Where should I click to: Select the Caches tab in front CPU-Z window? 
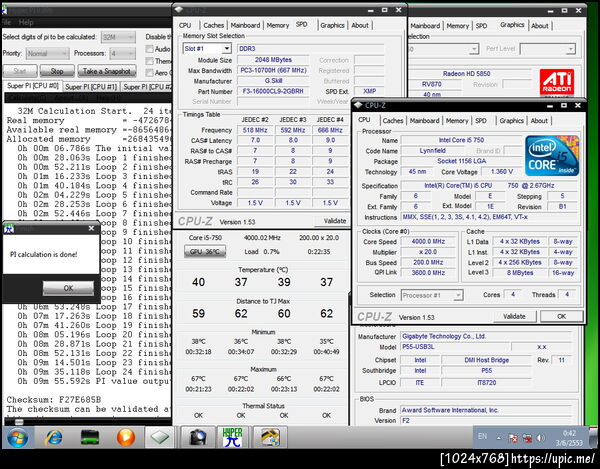tap(393, 121)
